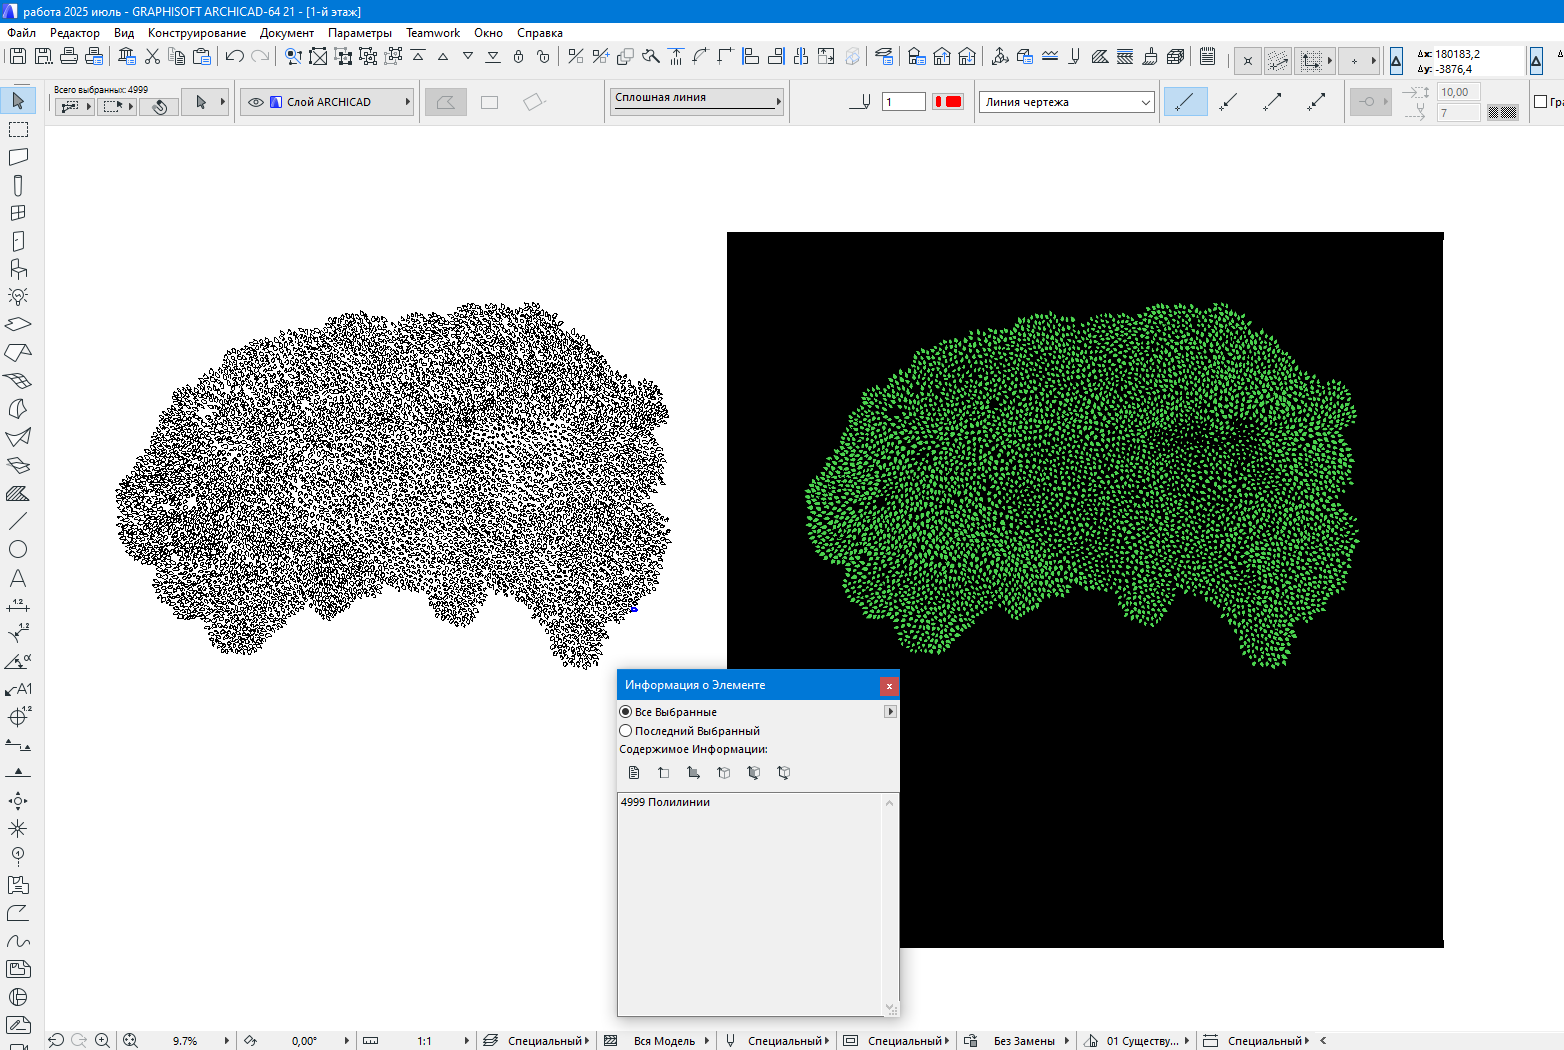Activate the Line tool in the toolbox

tap(18, 521)
